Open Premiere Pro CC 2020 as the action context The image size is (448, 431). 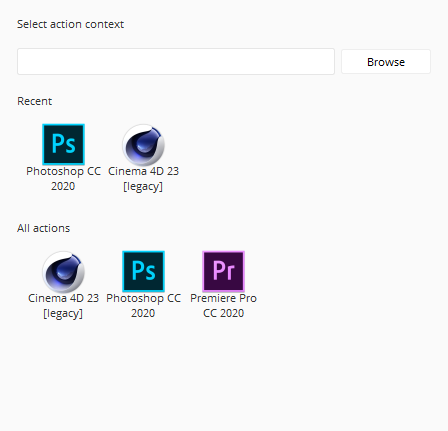(x=223, y=271)
